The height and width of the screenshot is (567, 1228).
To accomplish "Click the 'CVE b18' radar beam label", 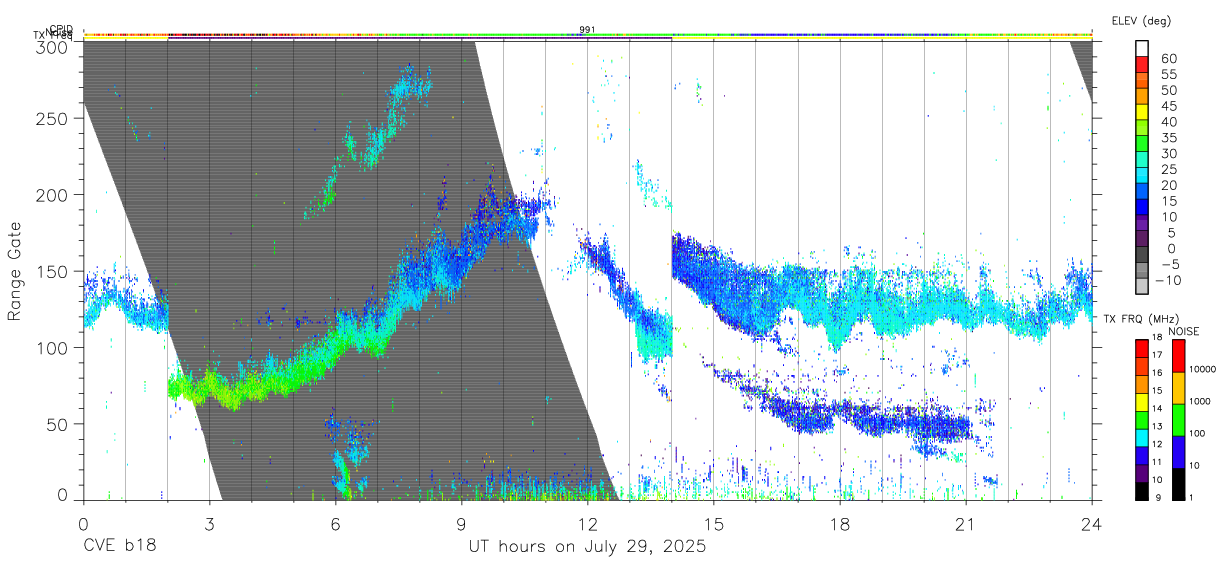I will 119,547.
